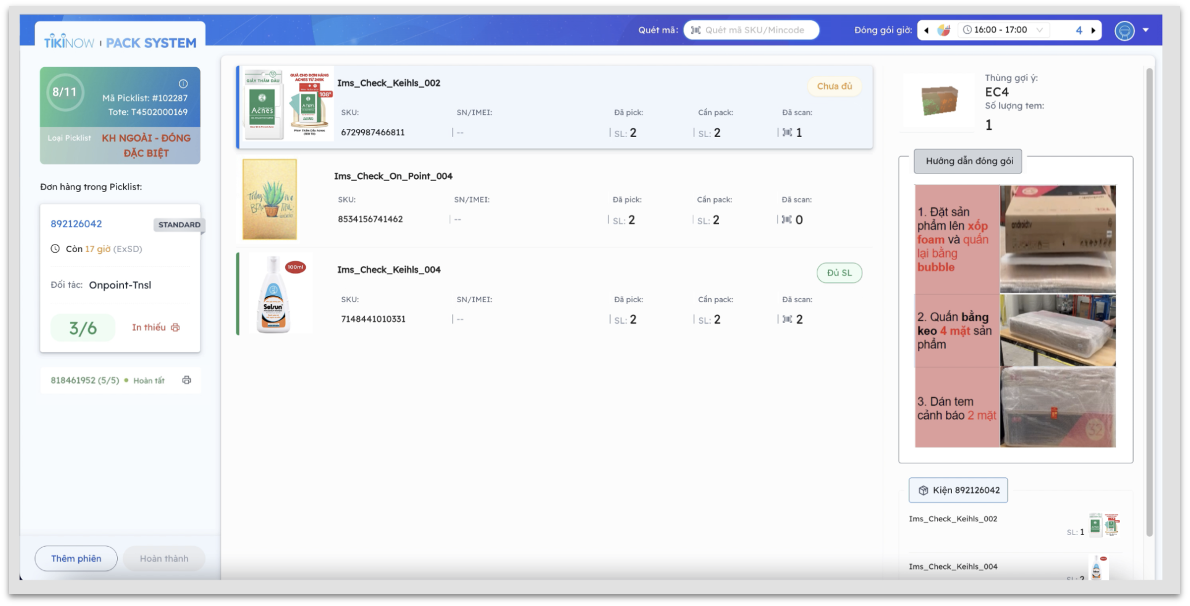This screenshot has height=606, width=1190.
Task: Click the barcode scan icon in search field
Action: coord(695,30)
